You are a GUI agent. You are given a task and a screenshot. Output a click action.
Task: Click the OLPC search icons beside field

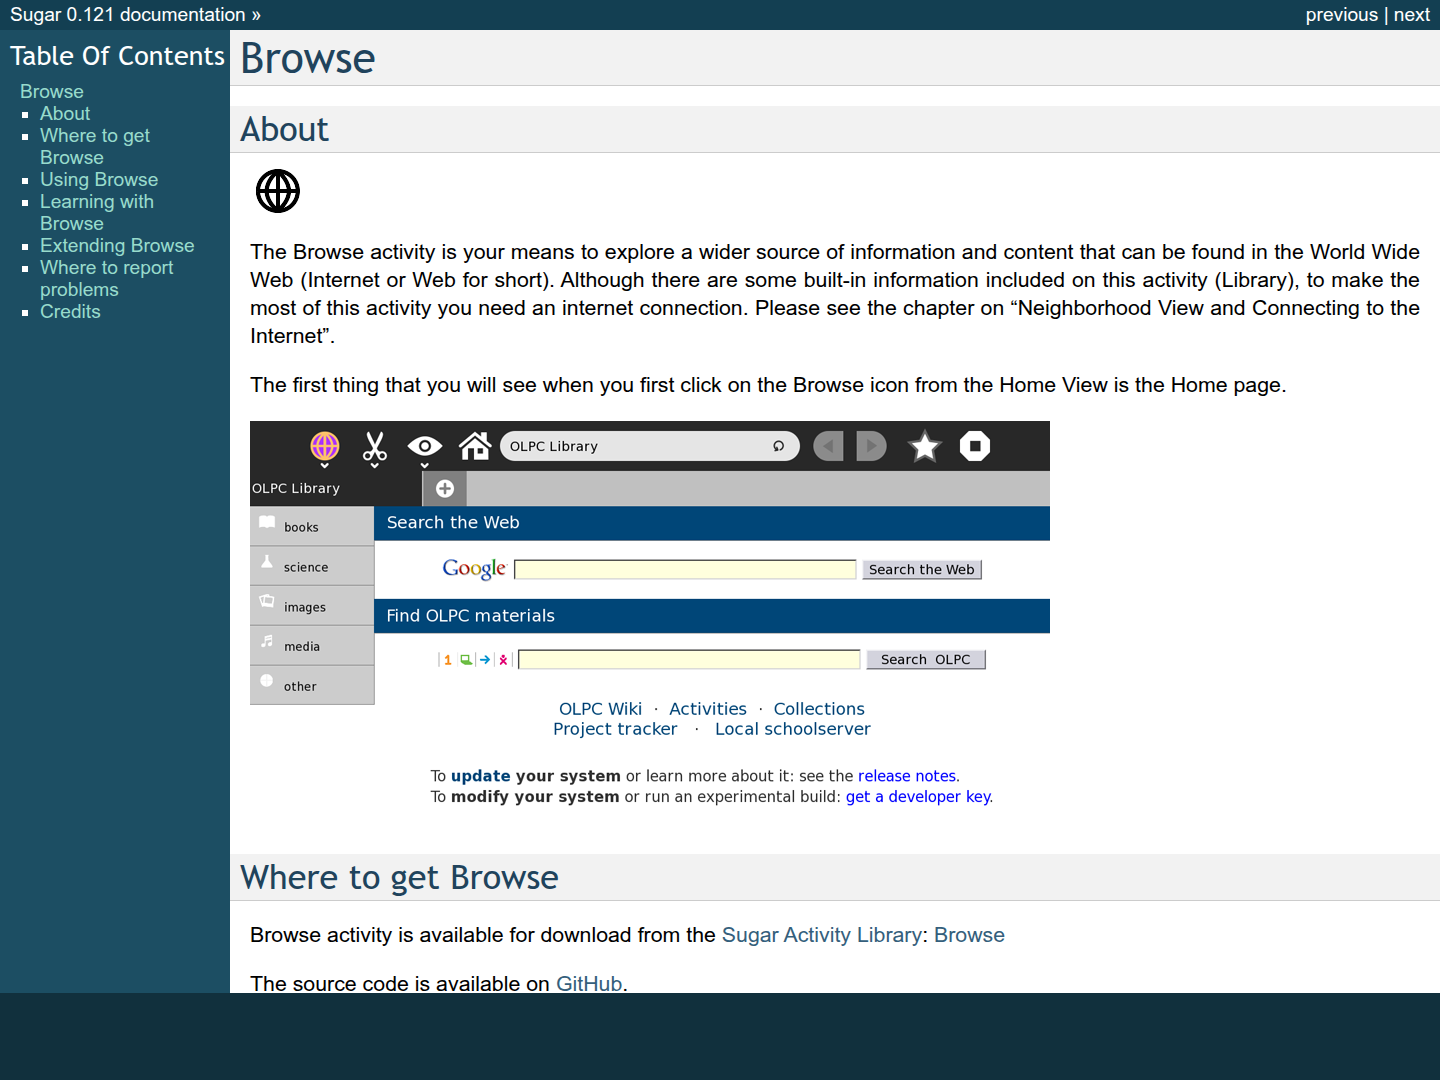pyautogui.click(x=475, y=660)
